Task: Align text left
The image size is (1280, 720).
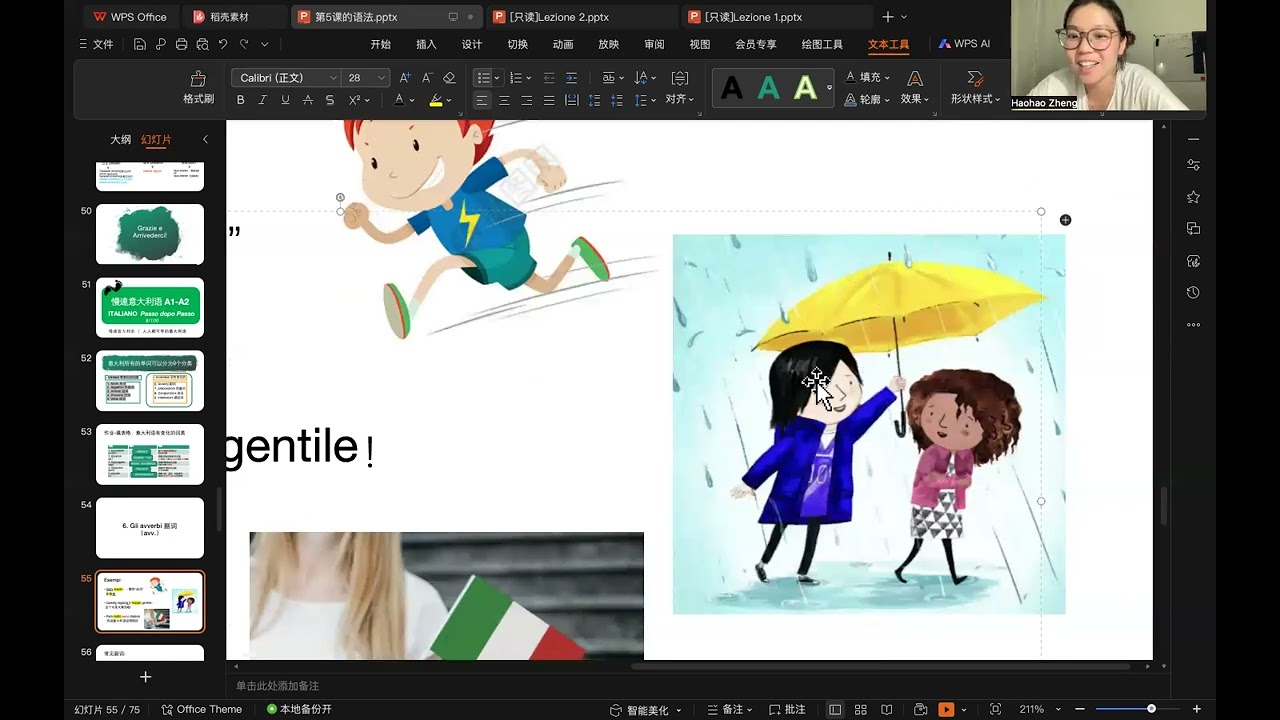Action: (x=482, y=100)
